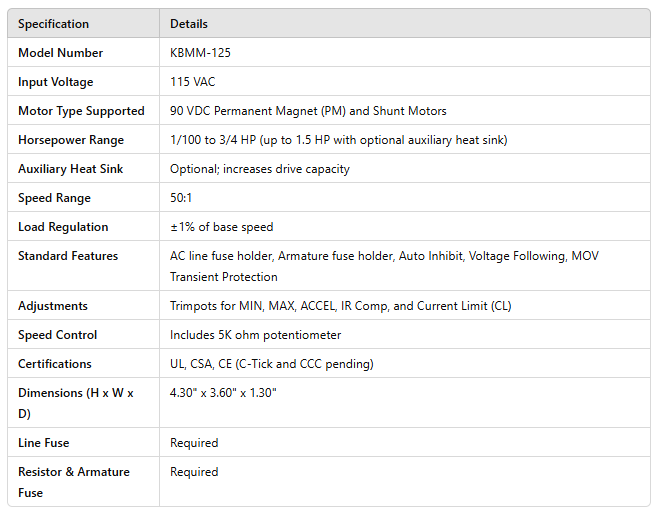Select the Trimpots adjustments description
This screenshot has height=515, width=662.
click(x=340, y=306)
